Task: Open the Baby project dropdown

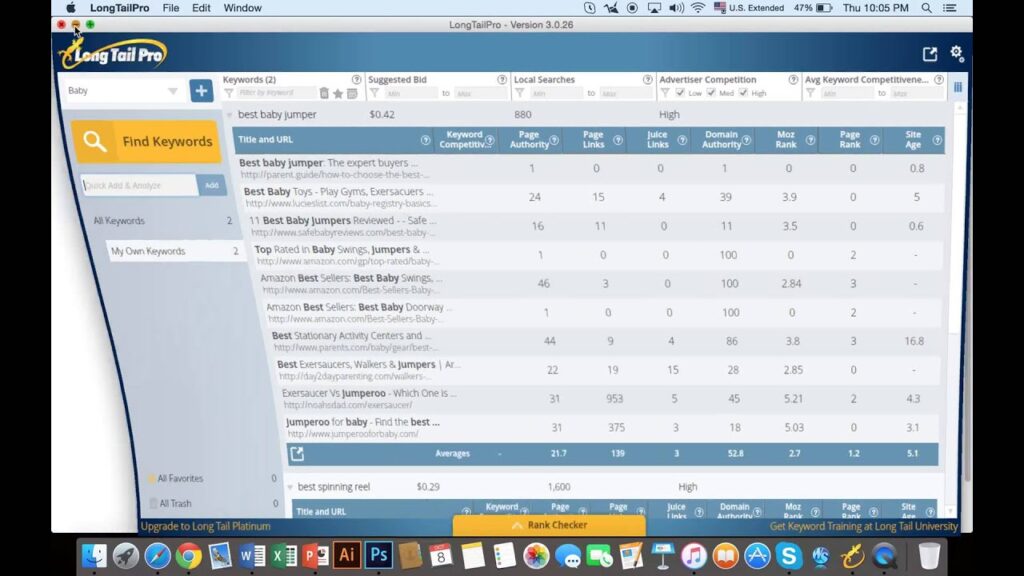Action: coord(122,91)
